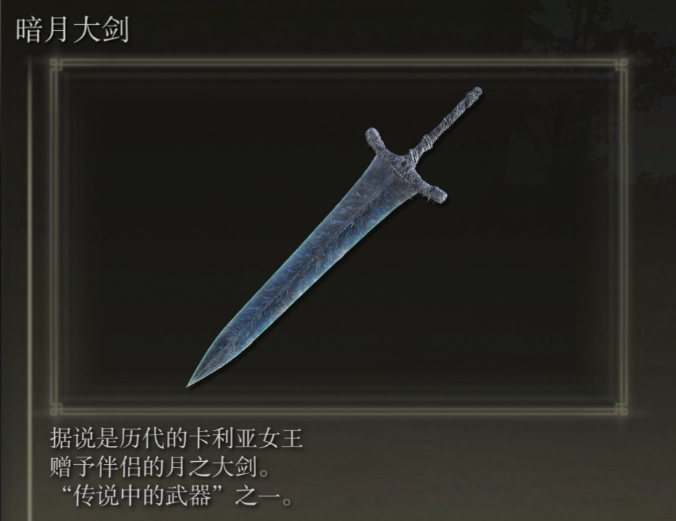Click the top-right corner ornament of frame
Image resolution: width=676 pixels, height=521 pixels.
coord(621,65)
